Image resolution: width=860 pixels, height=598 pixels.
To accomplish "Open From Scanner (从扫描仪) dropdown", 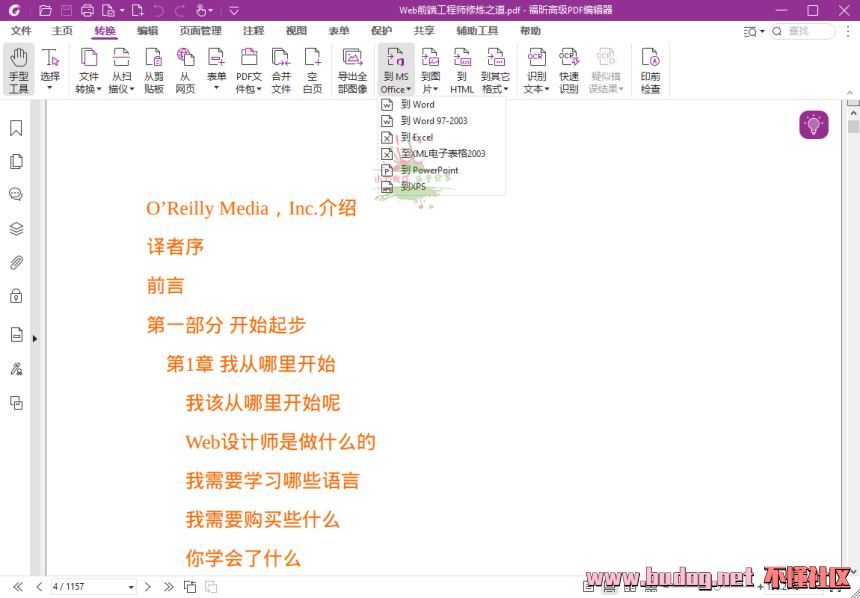I will coord(121,70).
